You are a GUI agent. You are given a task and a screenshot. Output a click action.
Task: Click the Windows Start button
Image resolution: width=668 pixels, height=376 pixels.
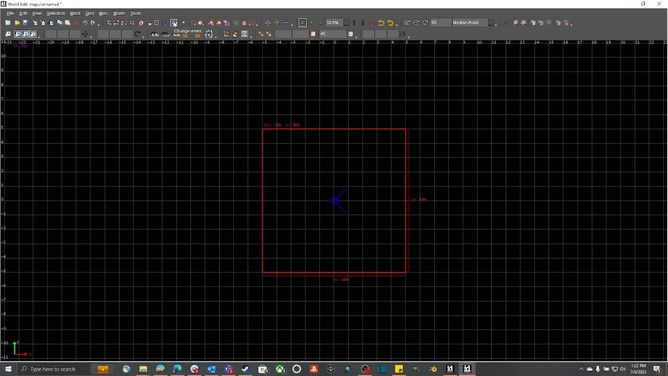click(x=8, y=369)
